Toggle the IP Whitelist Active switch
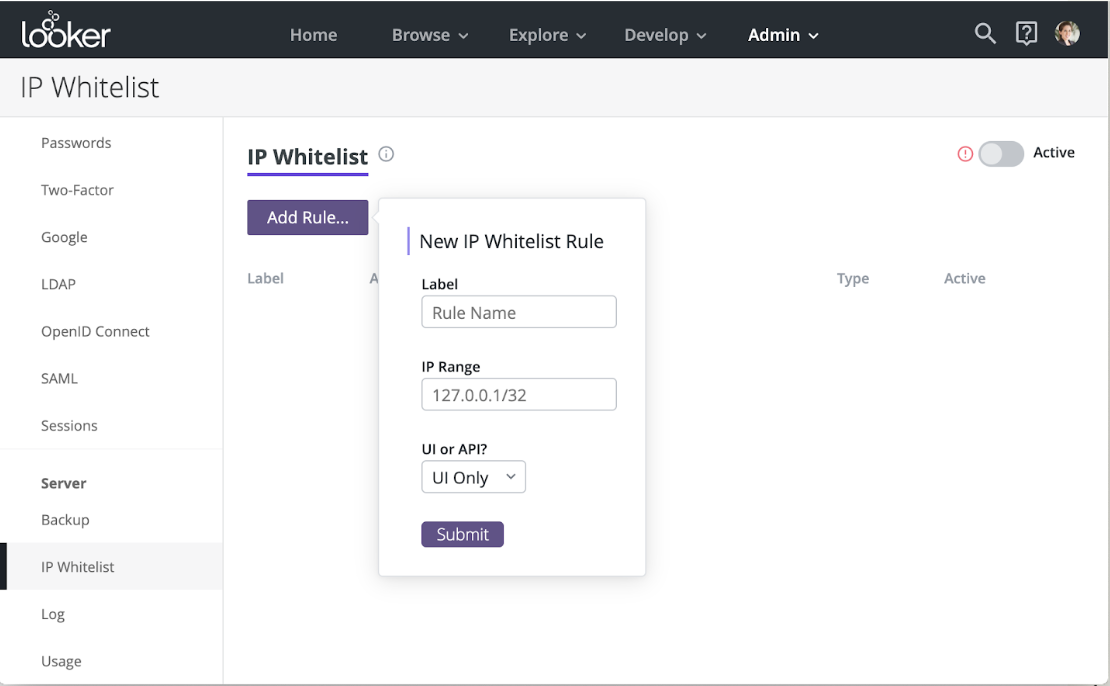The height and width of the screenshot is (686, 1110). [x=1000, y=154]
